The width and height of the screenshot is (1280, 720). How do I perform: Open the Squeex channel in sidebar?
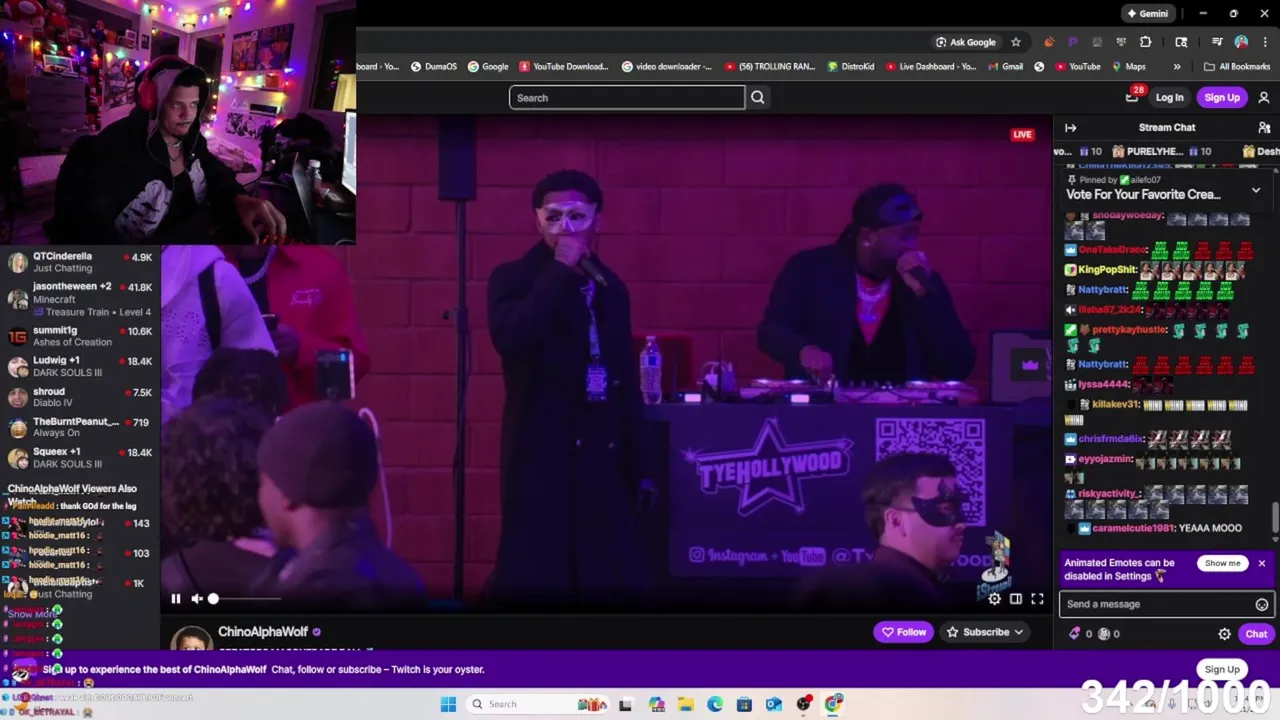(x=80, y=458)
